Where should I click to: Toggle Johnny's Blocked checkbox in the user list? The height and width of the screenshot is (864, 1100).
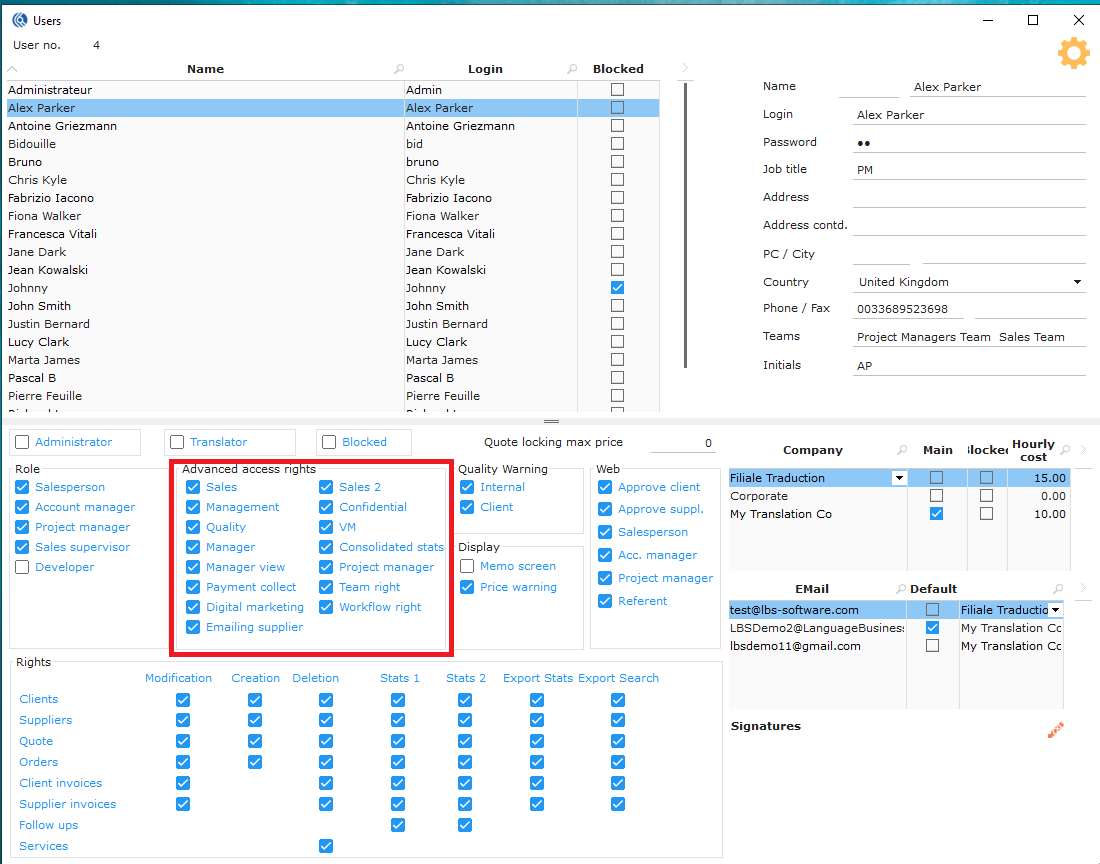click(x=617, y=288)
